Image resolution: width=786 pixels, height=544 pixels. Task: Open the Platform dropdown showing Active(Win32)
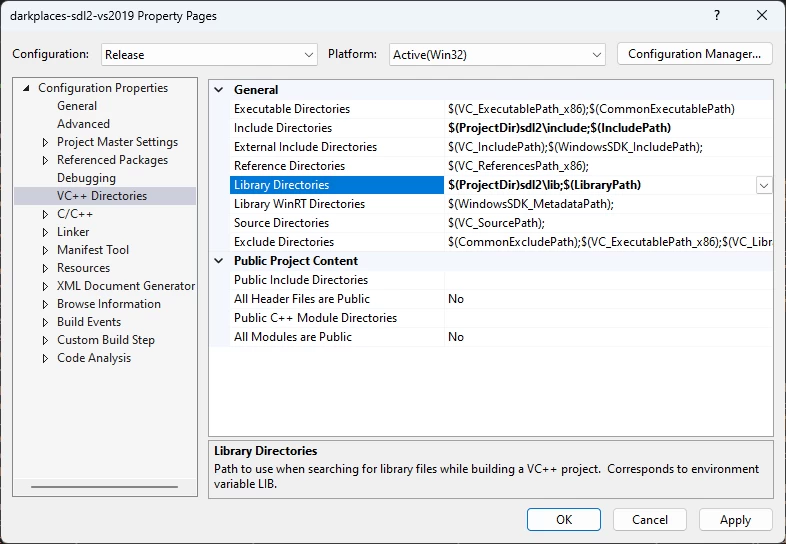point(497,54)
